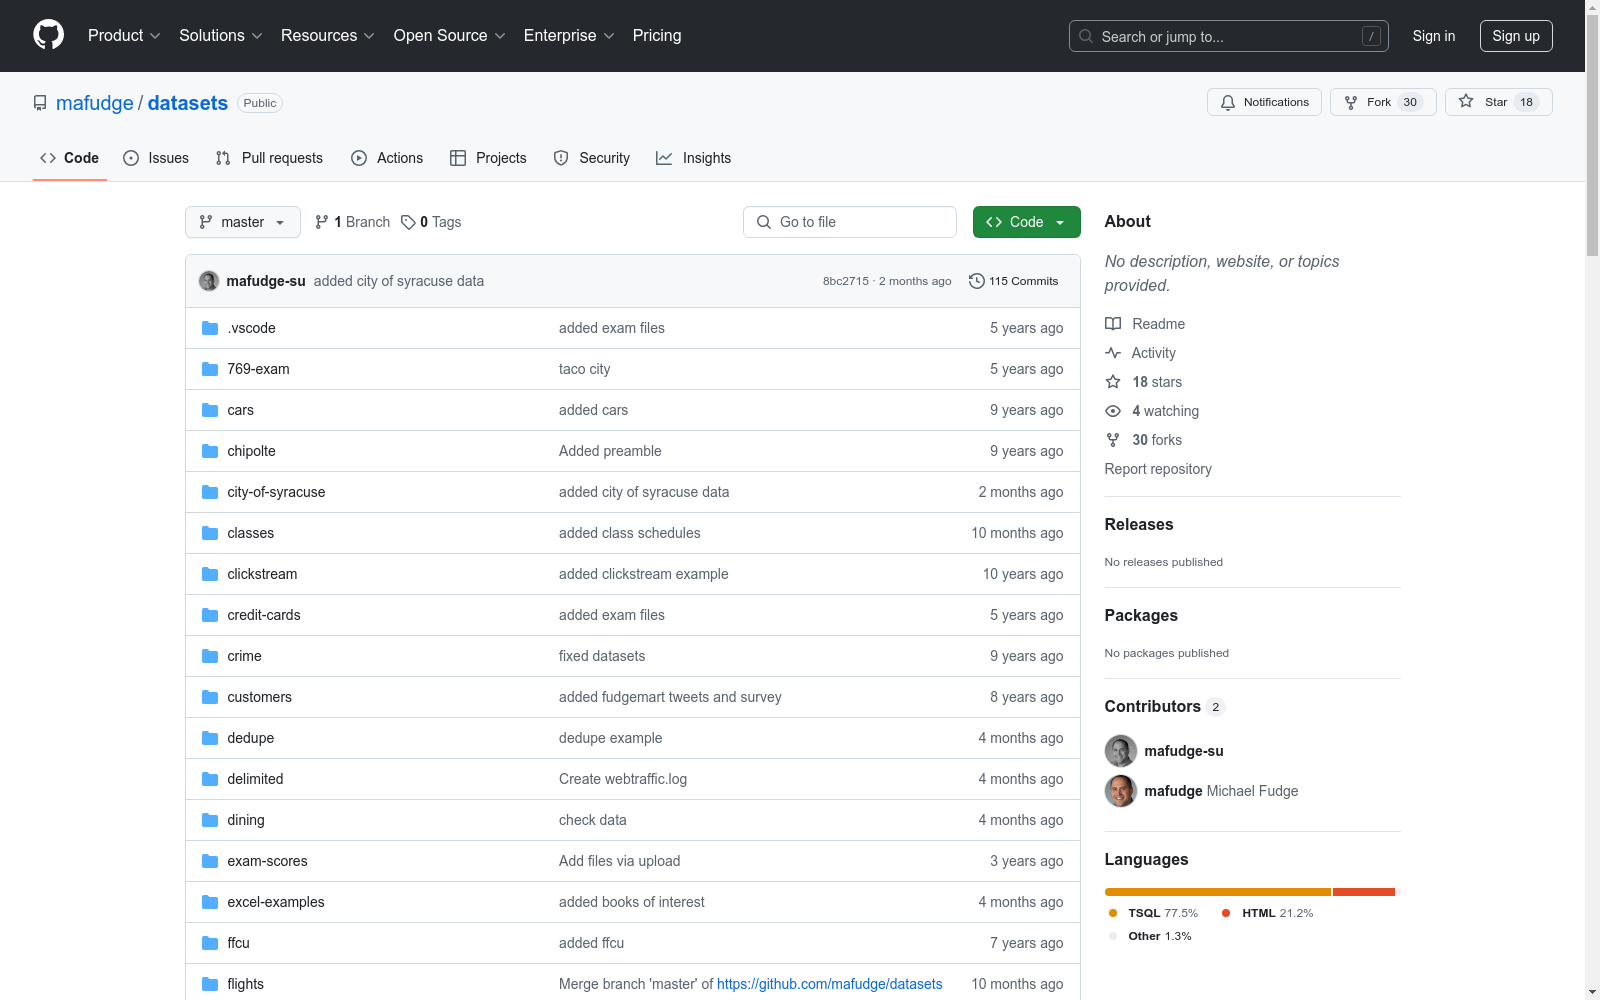Click the Activity pulse icon
Screen dimensions: 1600x1000
(x=1113, y=353)
